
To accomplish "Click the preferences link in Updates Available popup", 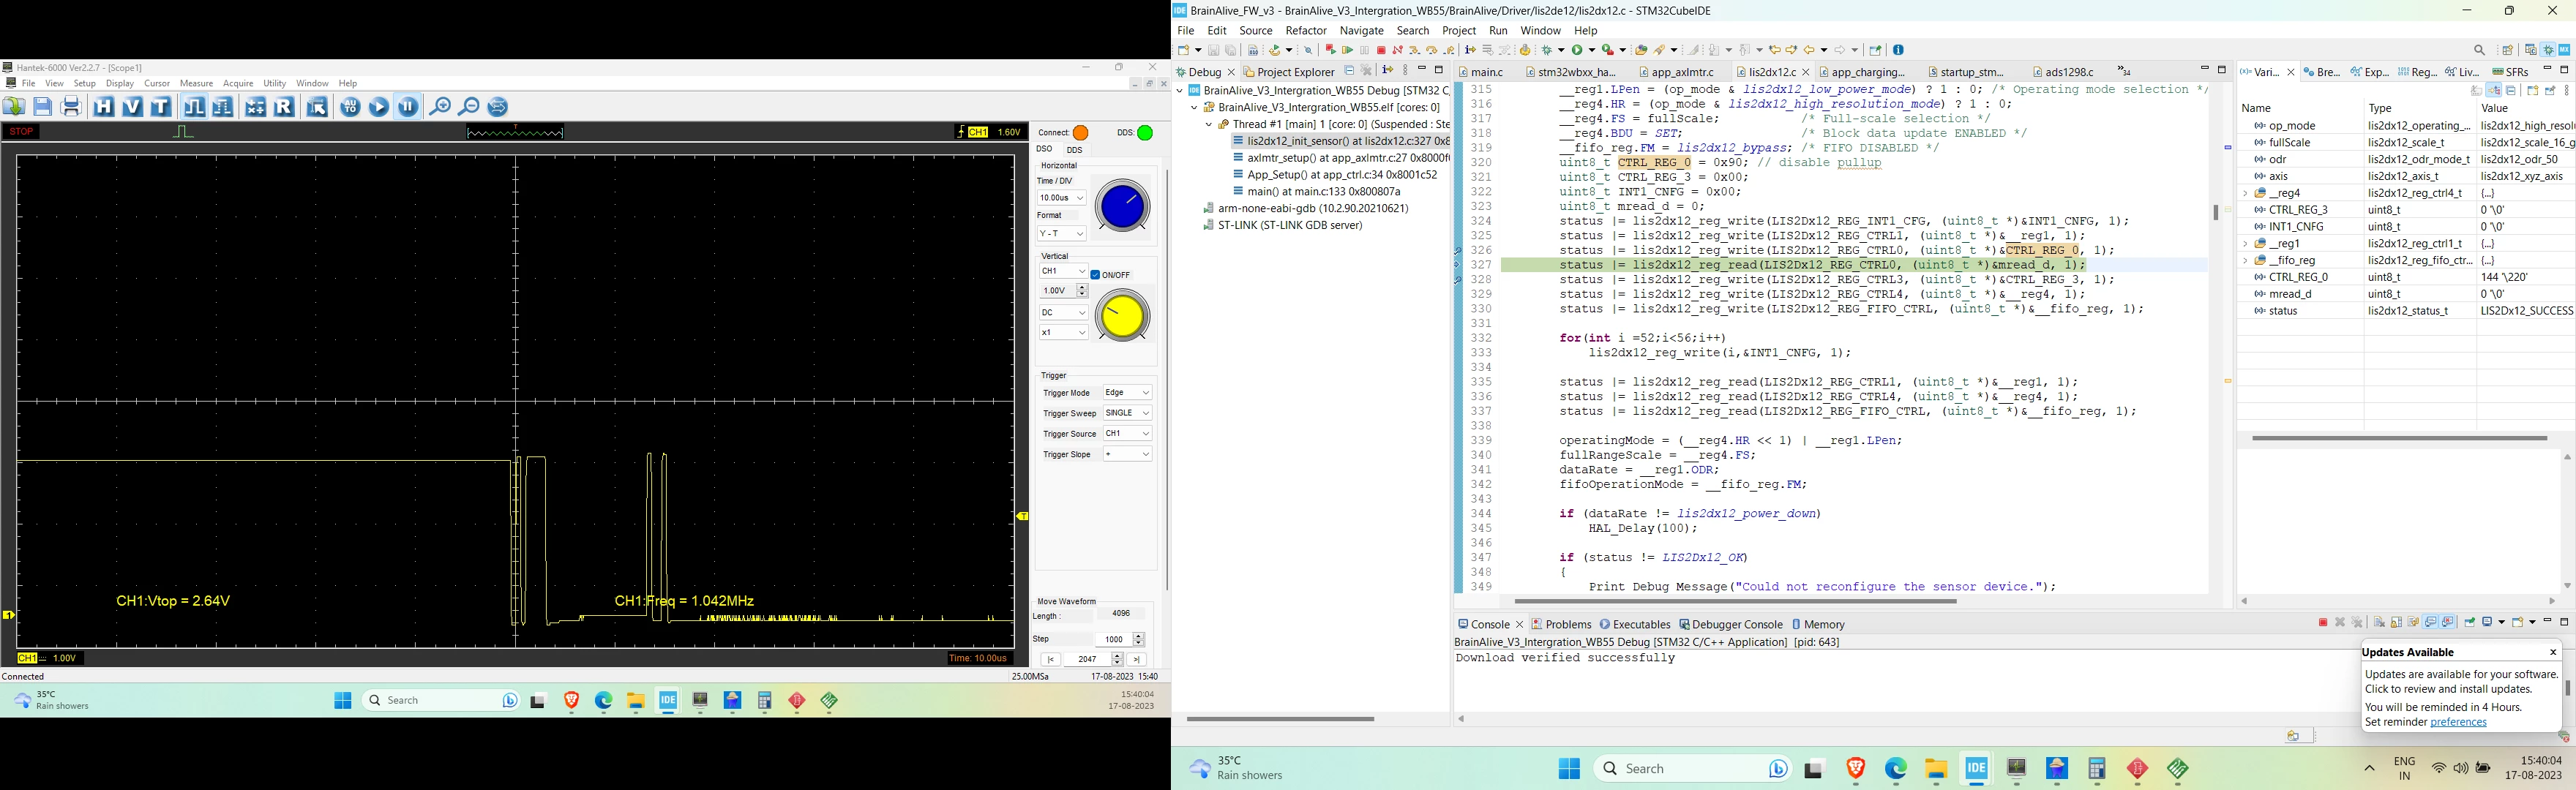I will click(x=2458, y=722).
